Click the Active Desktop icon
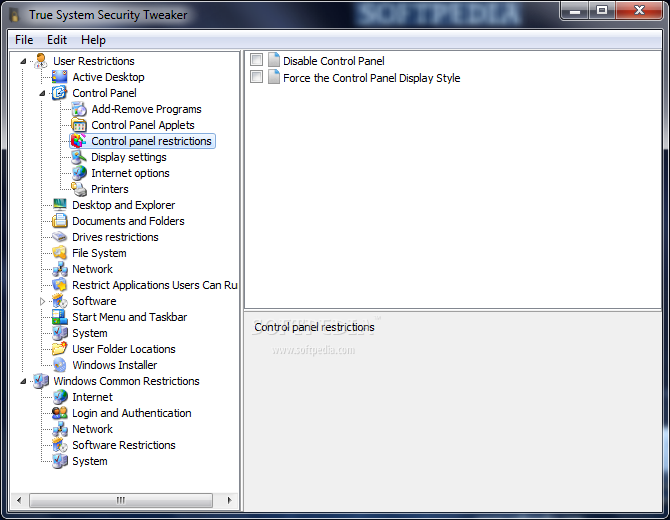 click(x=59, y=77)
